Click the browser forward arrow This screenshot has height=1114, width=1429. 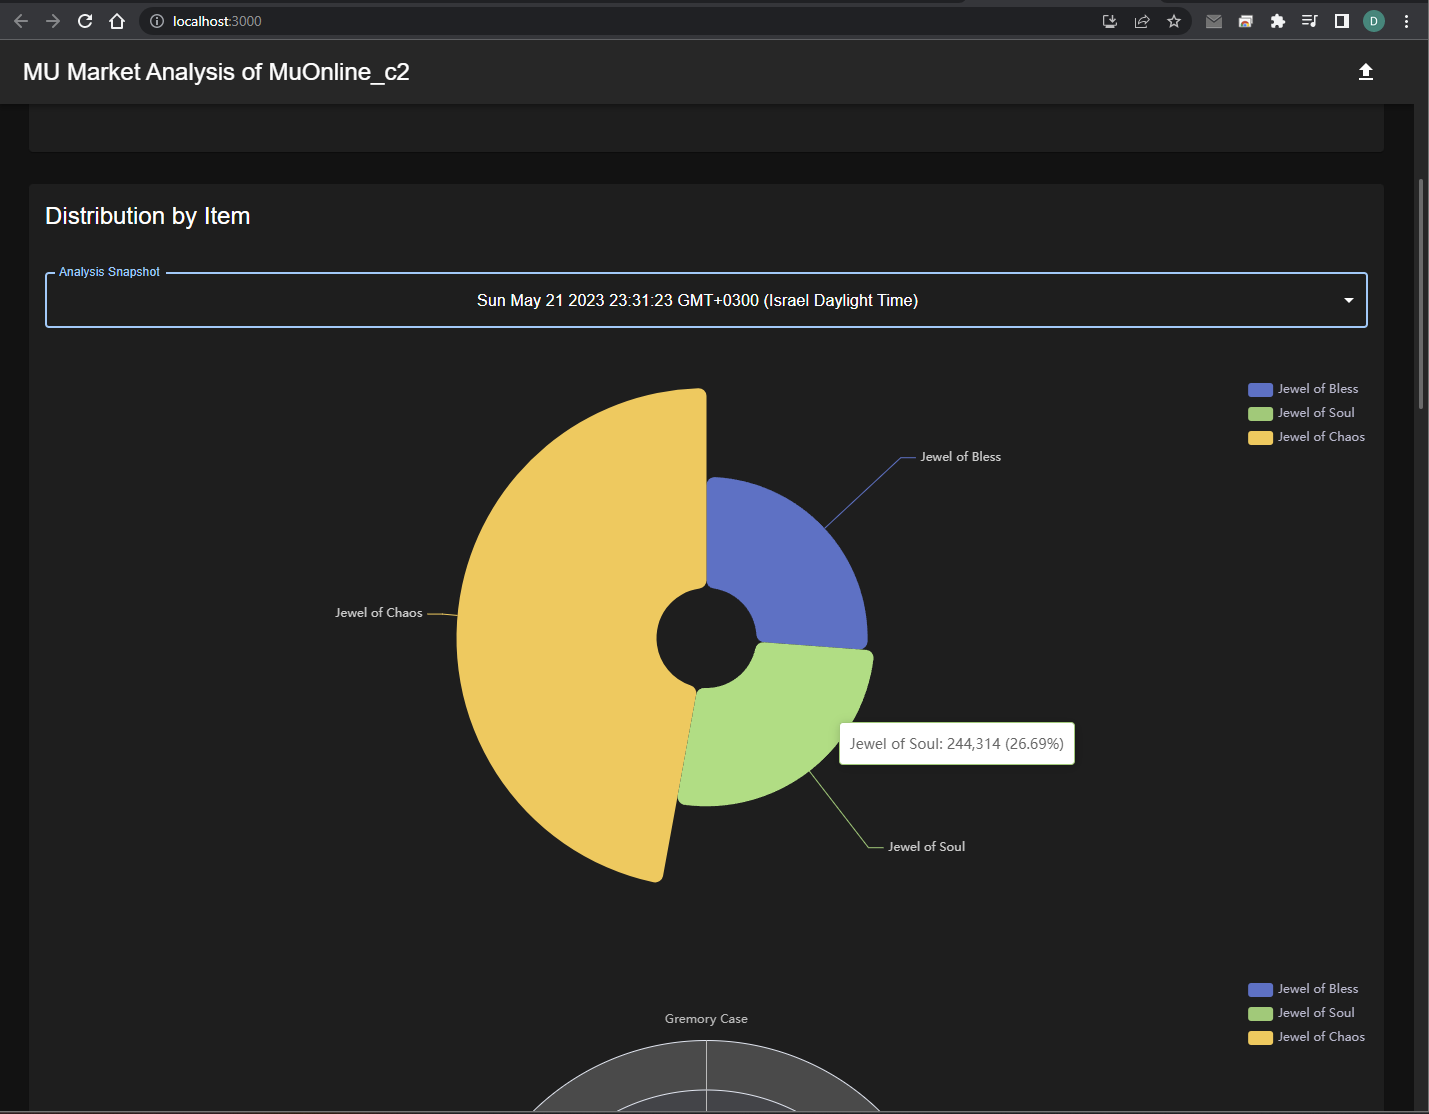(53, 21)
